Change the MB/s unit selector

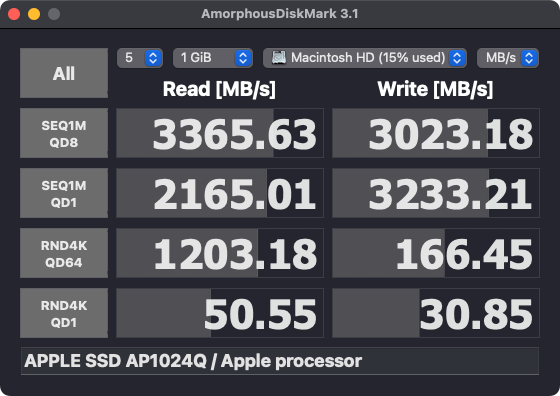click(508, 58)
